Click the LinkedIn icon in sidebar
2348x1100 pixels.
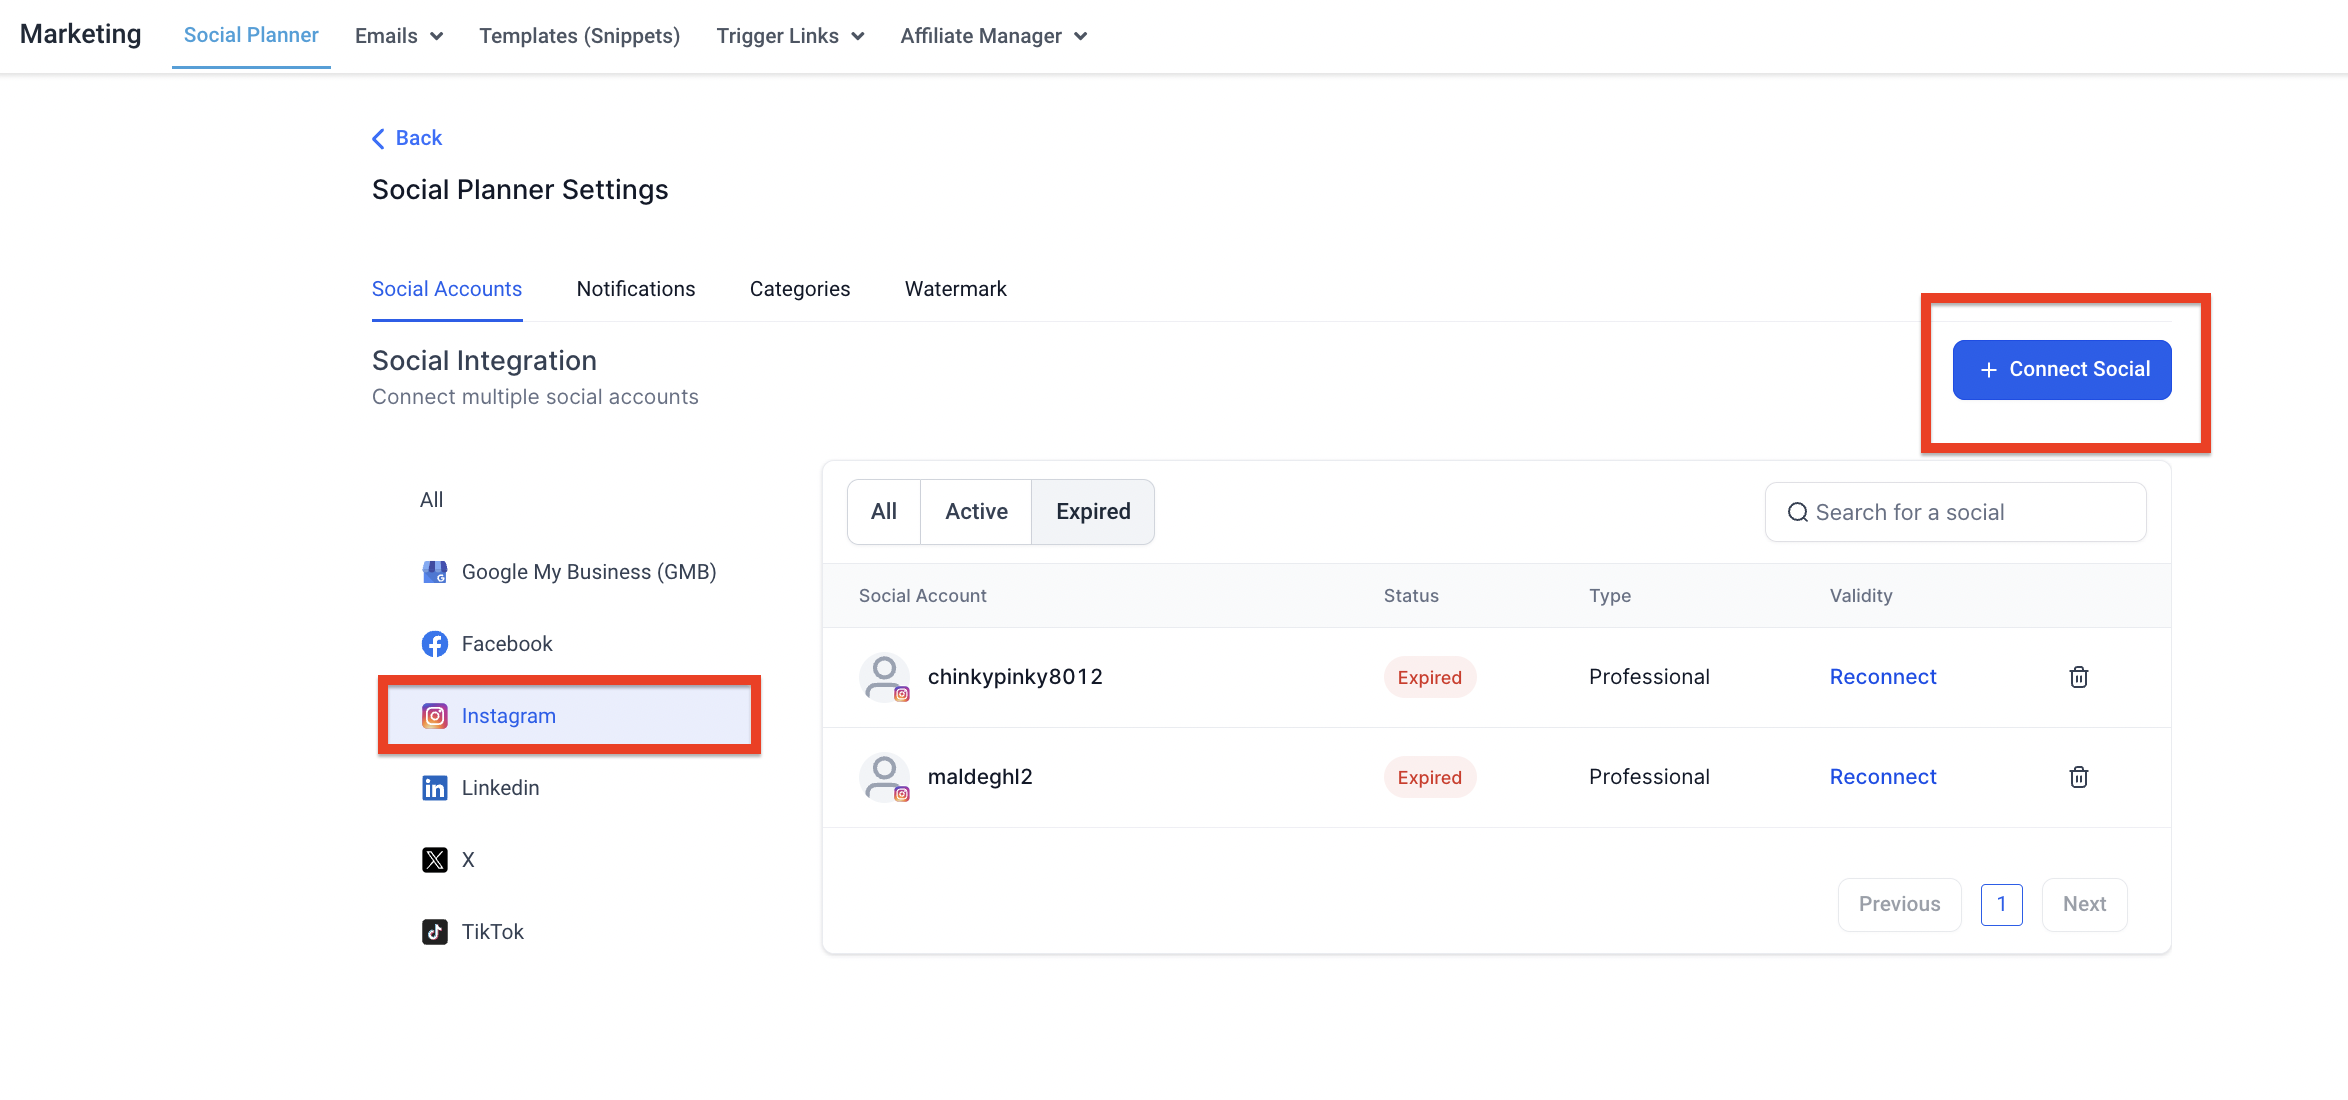(x=434, y=788)
